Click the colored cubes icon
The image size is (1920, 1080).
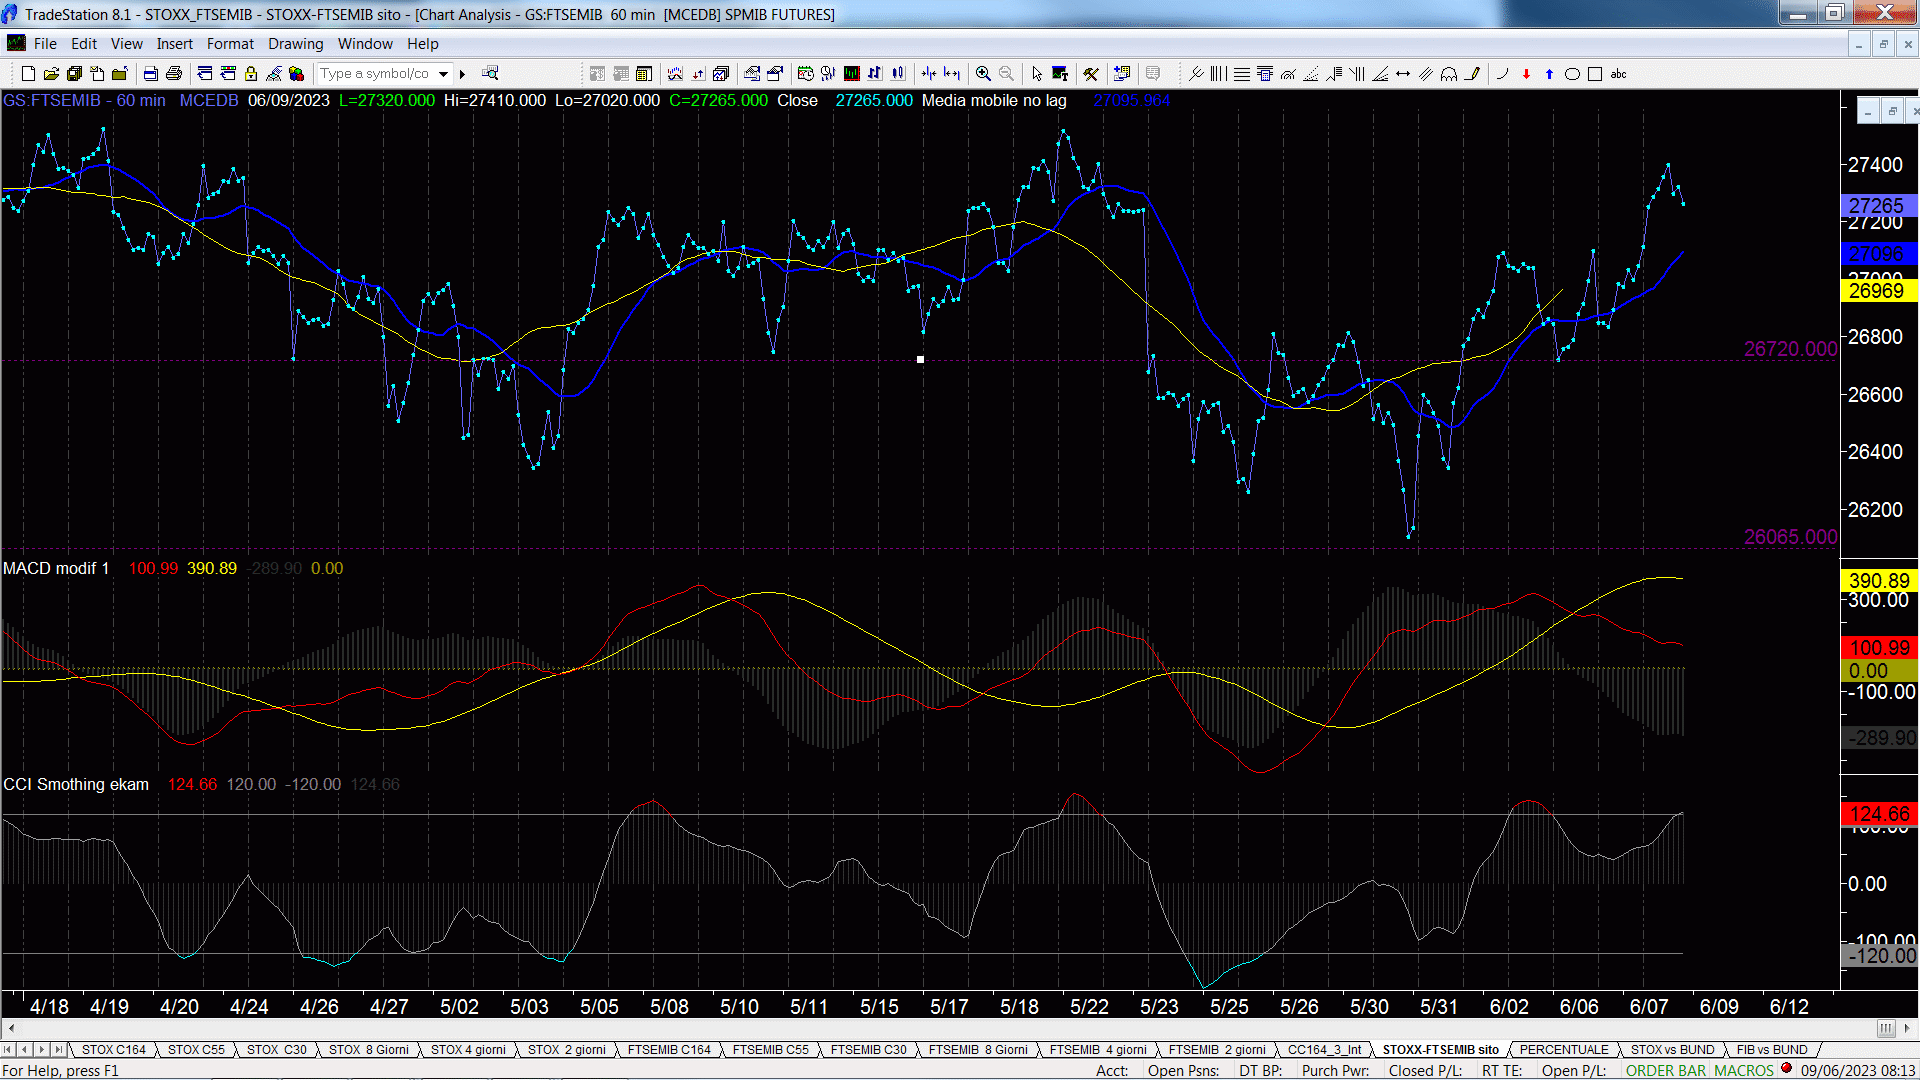point(296,73)
